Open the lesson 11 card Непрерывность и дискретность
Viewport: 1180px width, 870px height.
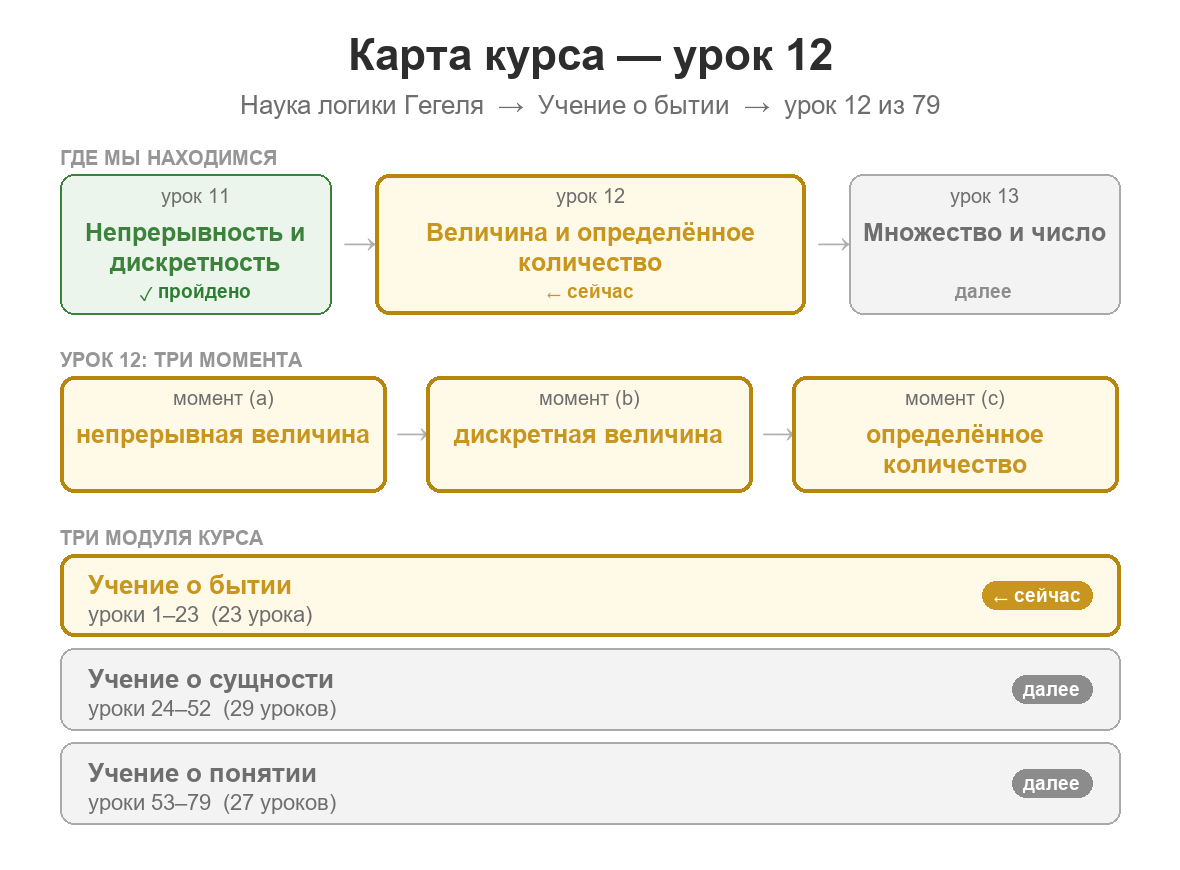(196, 245)
